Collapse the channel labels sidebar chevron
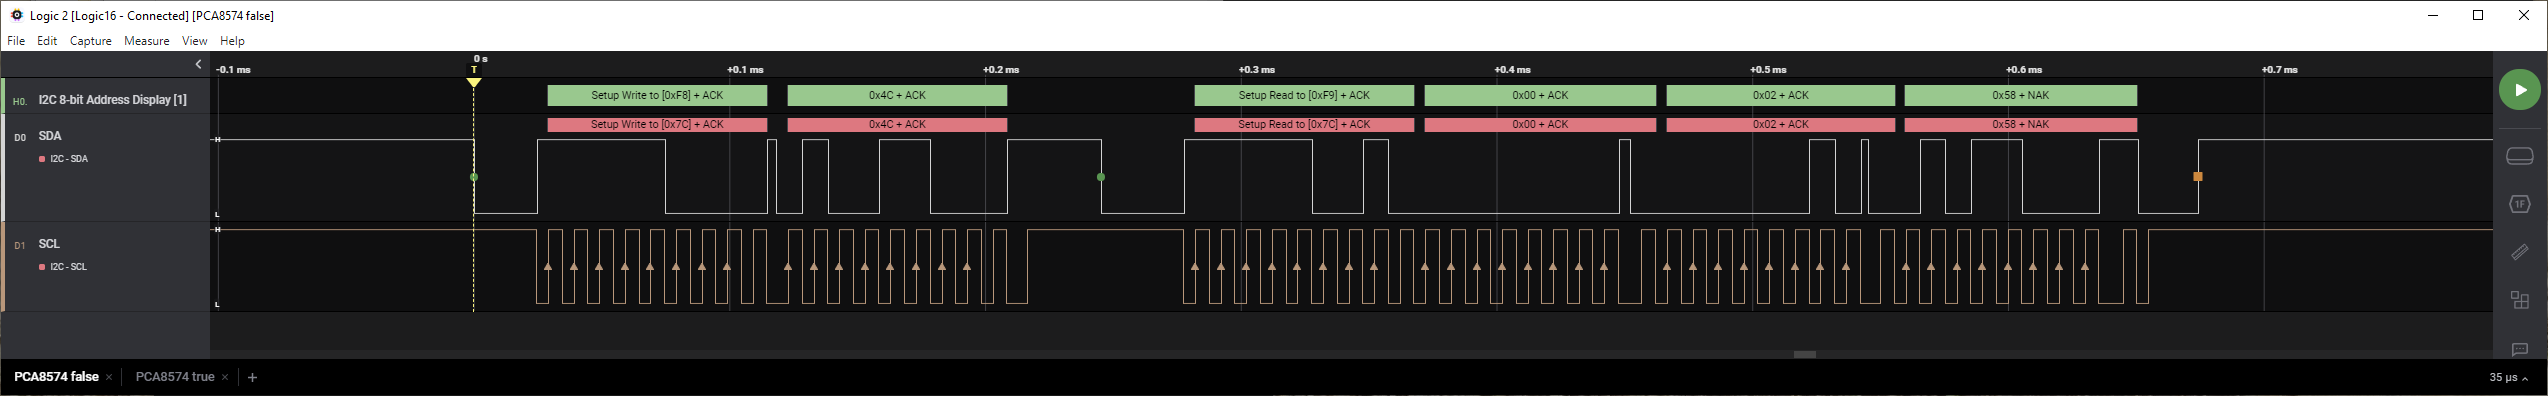This screenshot has height=396, width=2548. click(x=198, y=64)
